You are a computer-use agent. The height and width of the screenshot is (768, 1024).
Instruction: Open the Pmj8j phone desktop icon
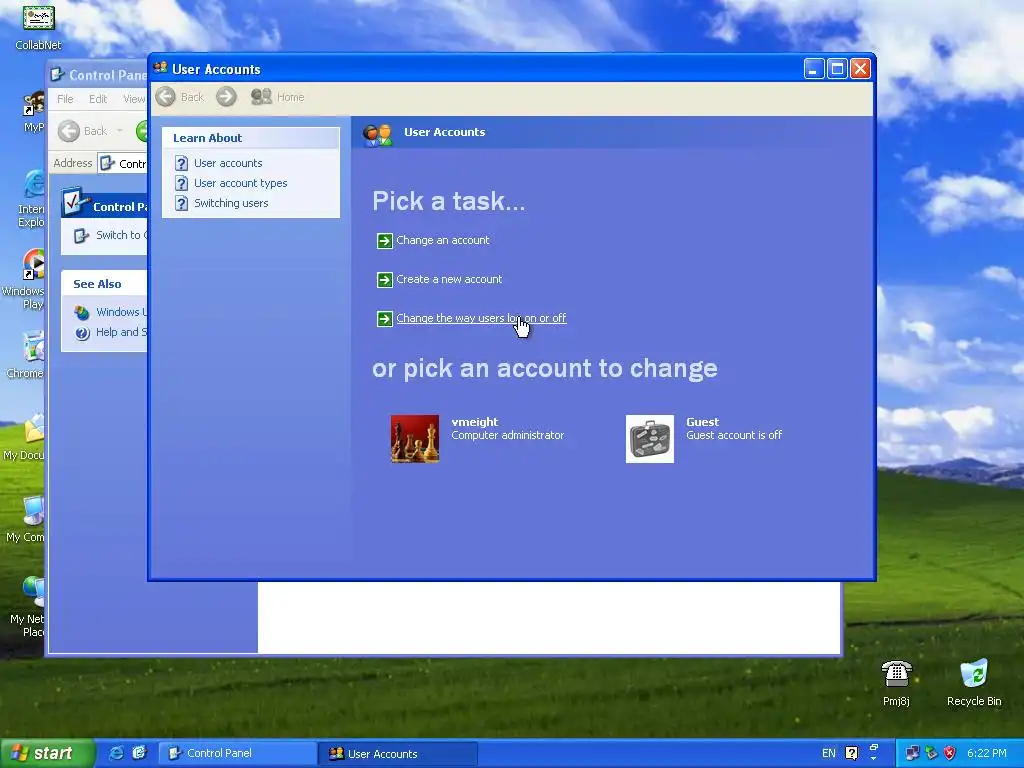[x=896, y=683]
